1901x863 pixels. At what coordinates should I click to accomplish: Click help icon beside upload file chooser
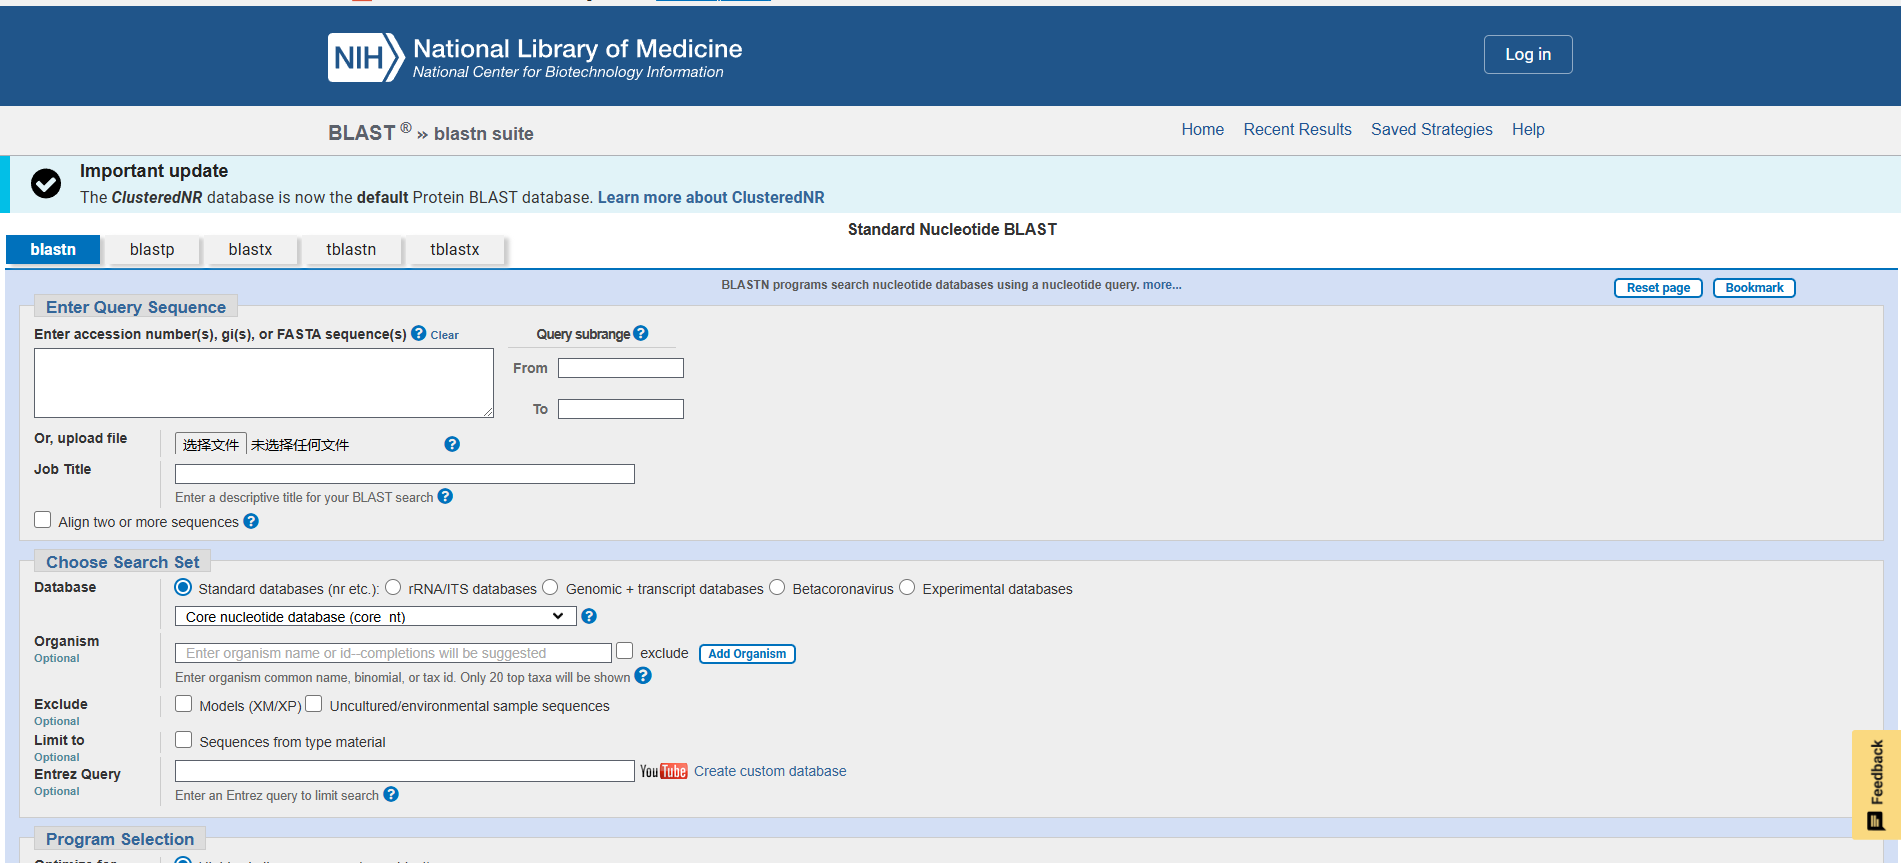coord(452,444)
